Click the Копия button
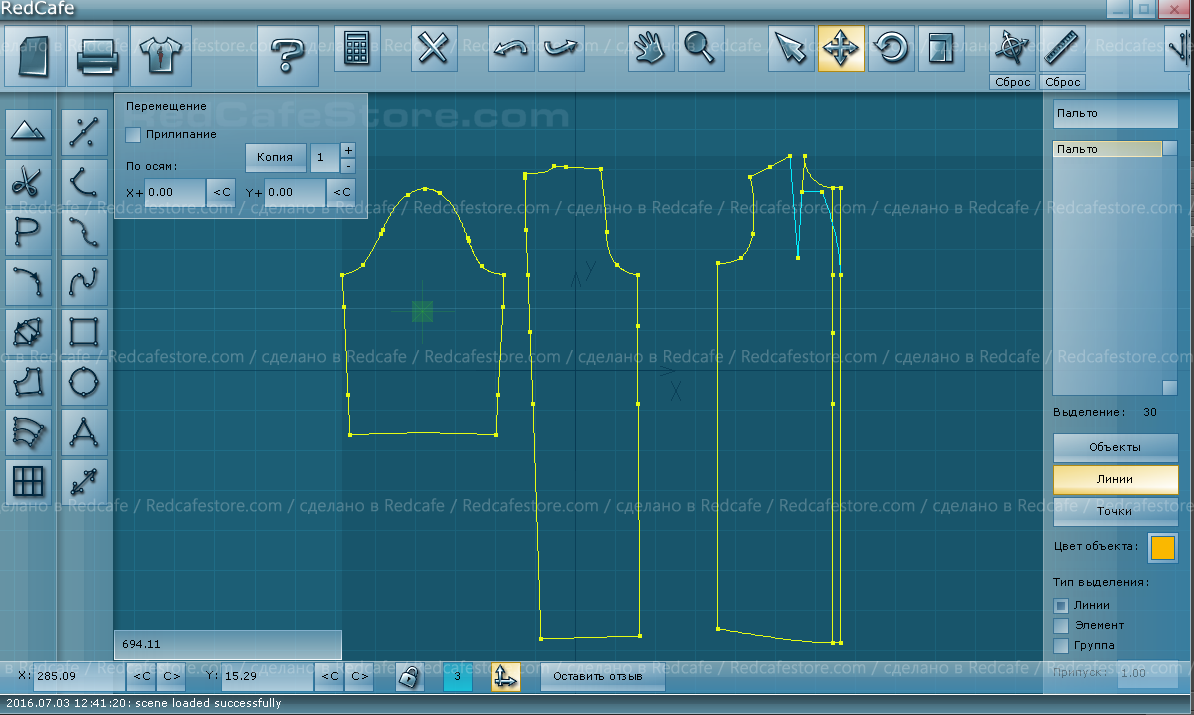The image size is (1194, 715). click(275, 157)
